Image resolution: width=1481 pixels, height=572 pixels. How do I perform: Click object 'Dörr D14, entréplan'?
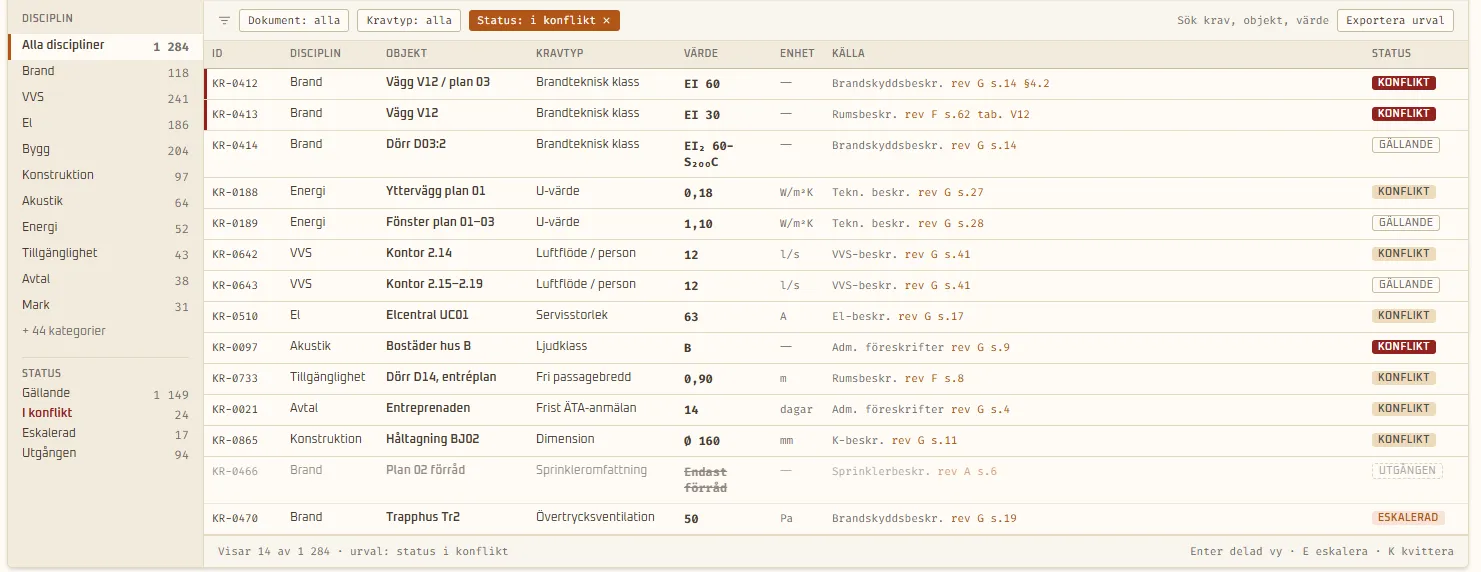441,377
